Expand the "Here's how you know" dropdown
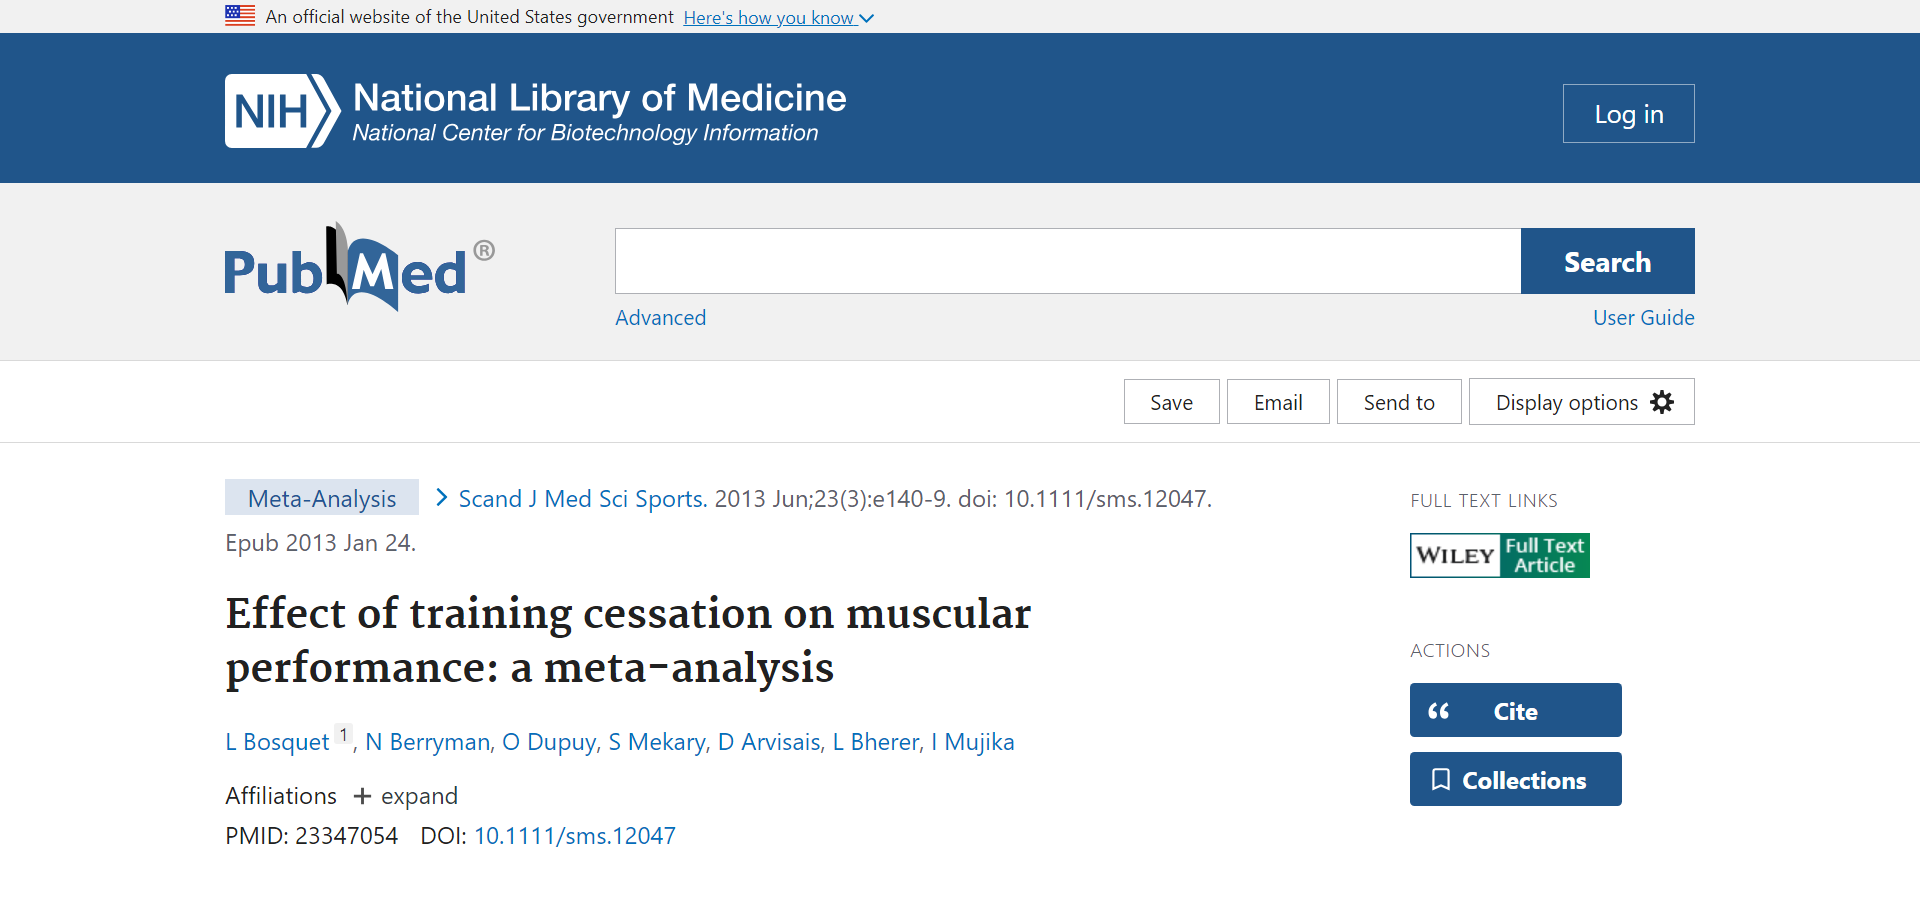This screenshot has width=1920, height=897. pyautogui.click(x=778, y=18)
